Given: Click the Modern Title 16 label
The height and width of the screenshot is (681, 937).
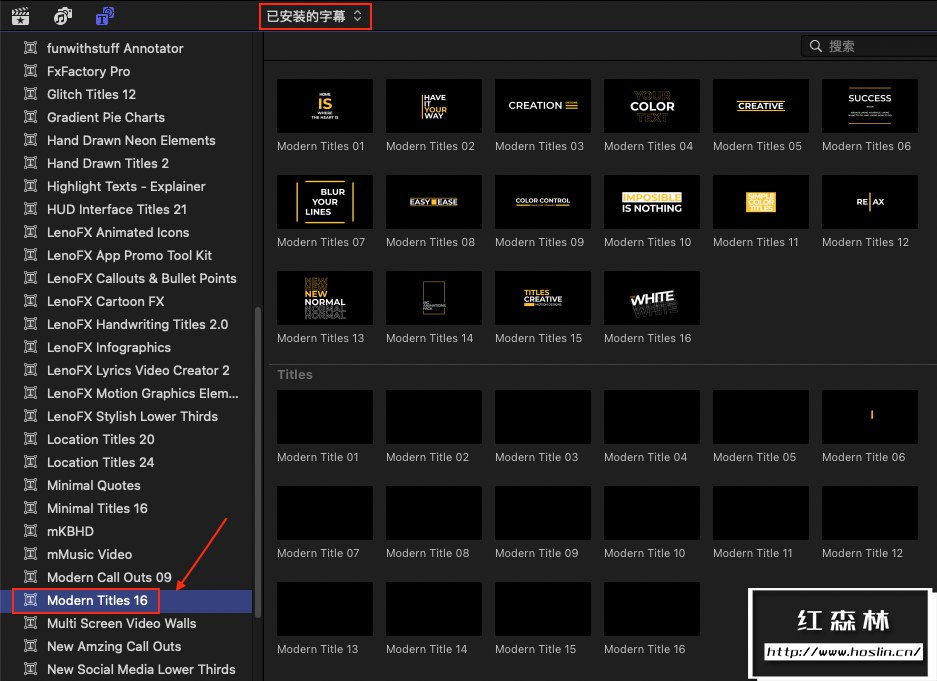Looking at the screenshot, I should pyautogui.click(x=645, y=649).
